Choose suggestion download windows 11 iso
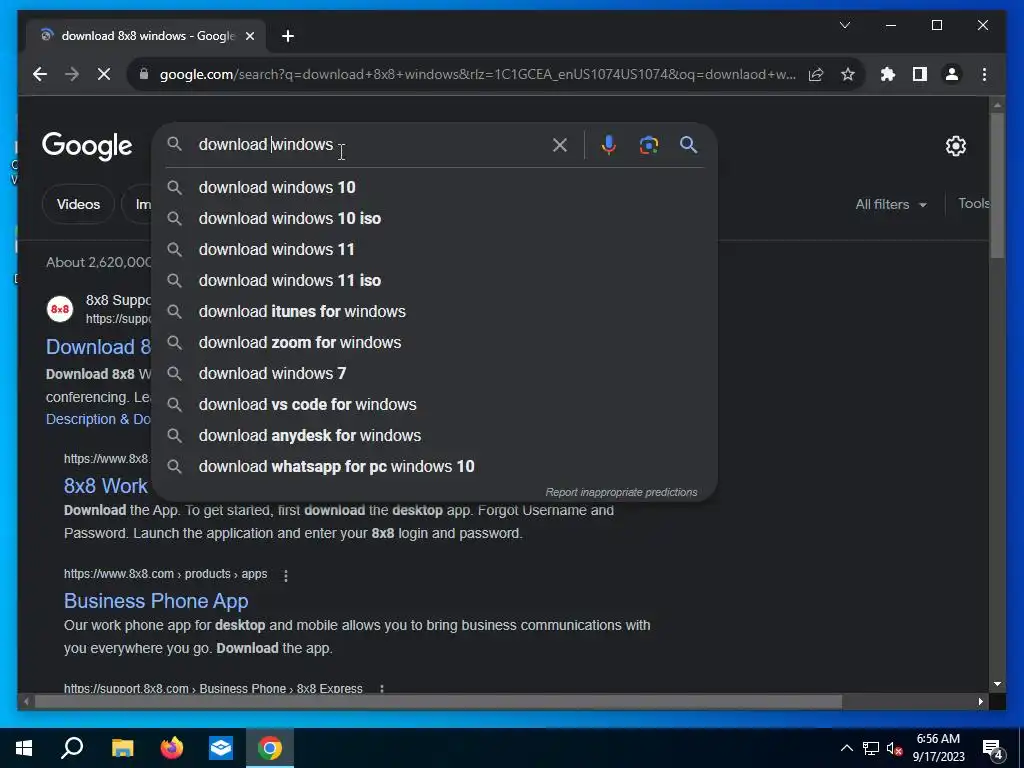This screenshot has width=1024, height=768. click(434, 280)
